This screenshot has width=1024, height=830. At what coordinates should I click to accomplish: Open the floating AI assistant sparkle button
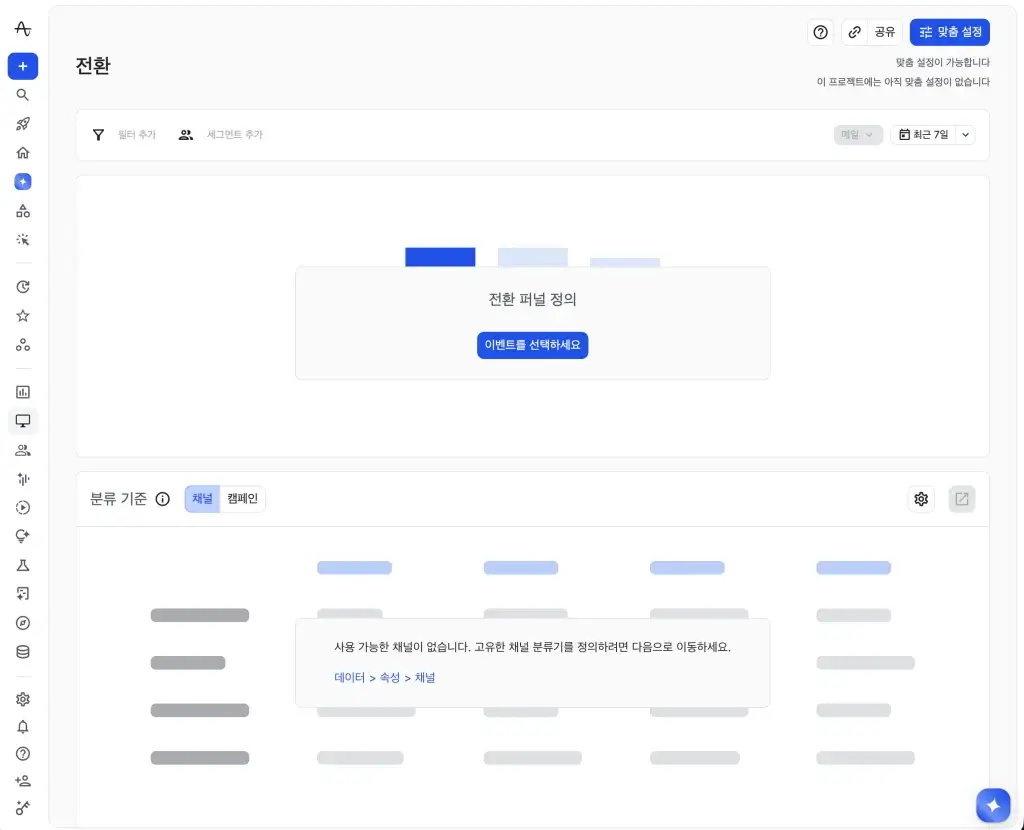click(993, 805)
